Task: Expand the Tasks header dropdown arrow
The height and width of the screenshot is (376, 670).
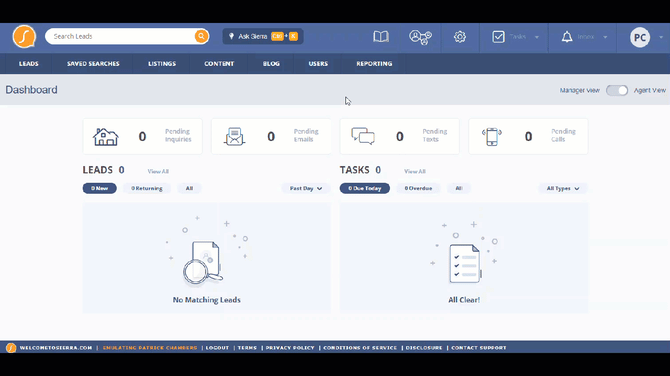Action: pos(537,37)
